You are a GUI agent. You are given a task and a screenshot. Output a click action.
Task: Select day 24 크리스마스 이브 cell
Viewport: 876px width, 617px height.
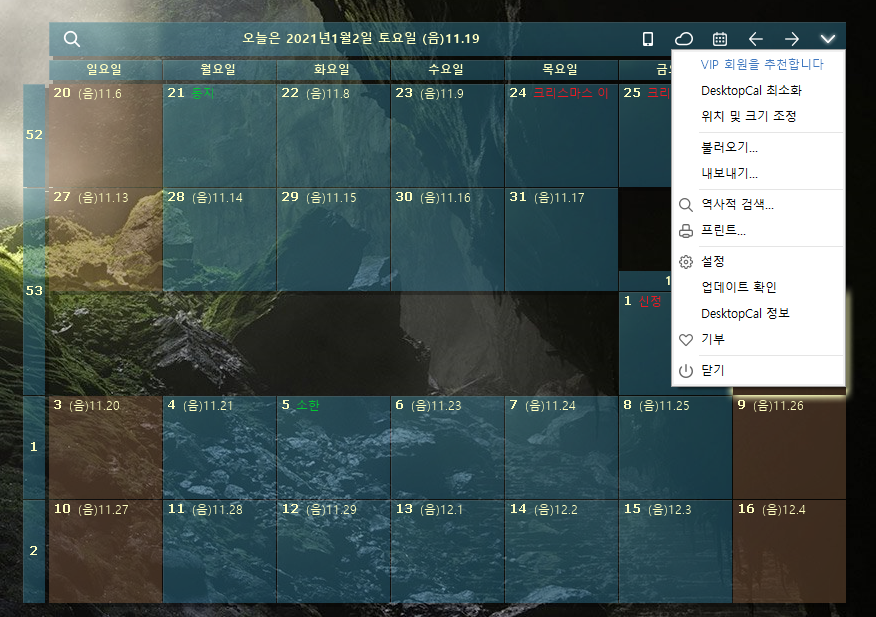(561, 135)
